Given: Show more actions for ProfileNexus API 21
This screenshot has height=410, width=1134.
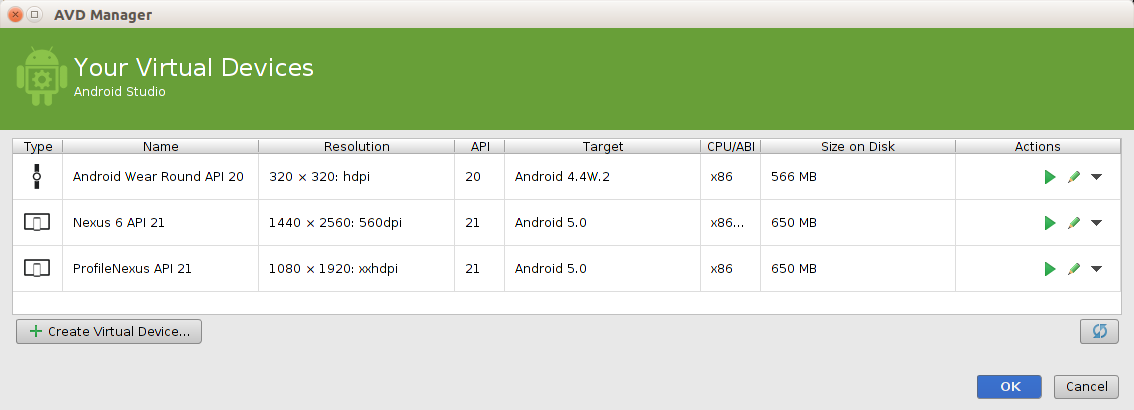Looking at the screenshot, I should (x=1097, y=269).
